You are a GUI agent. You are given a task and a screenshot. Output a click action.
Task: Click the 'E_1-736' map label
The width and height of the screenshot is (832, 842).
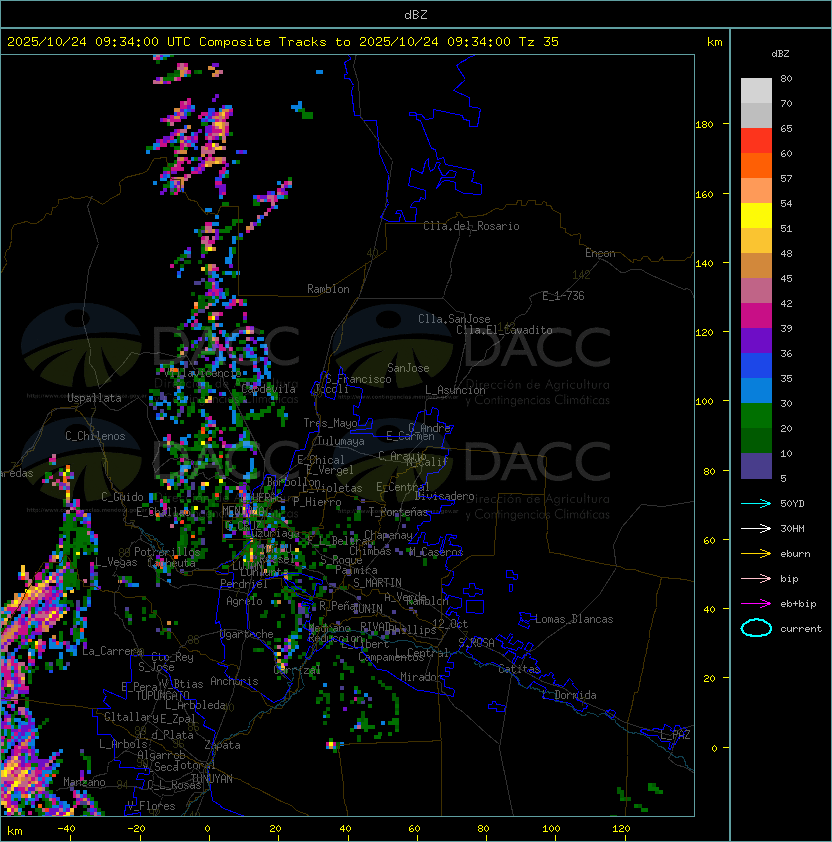point(563,296)
